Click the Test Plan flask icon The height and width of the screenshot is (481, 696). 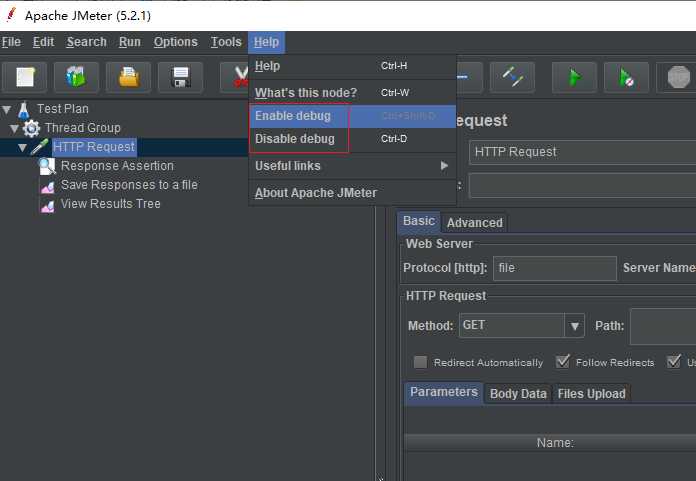point(24,110)
